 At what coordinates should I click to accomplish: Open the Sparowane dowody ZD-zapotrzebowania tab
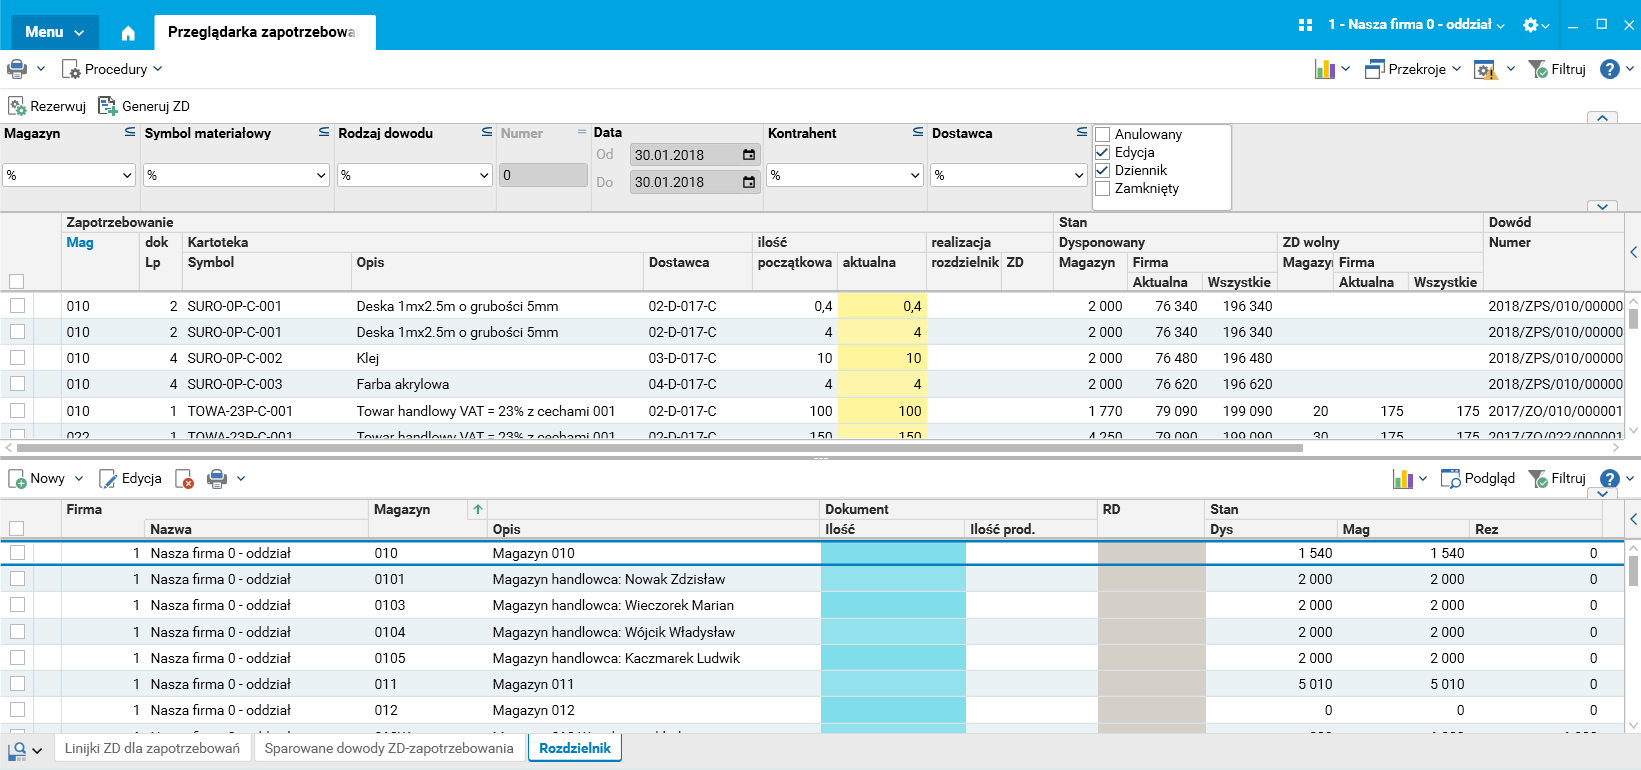389,748
